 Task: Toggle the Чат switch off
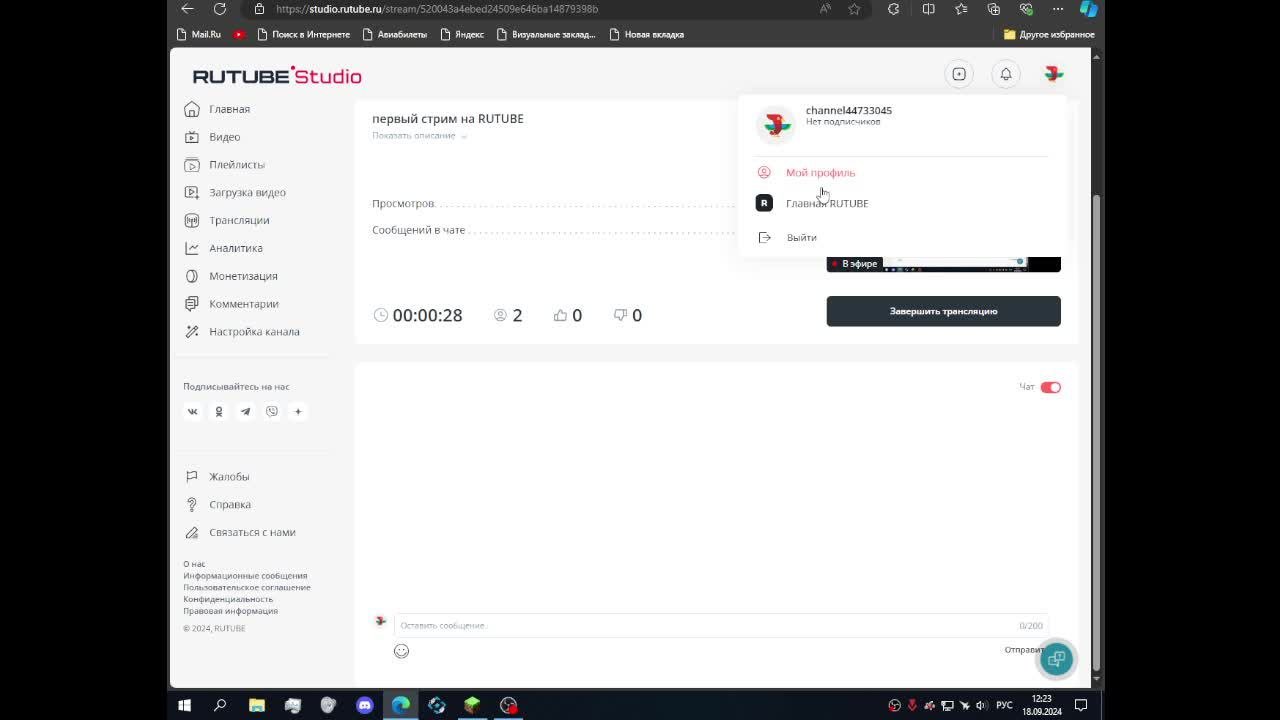pos(1050,387)
